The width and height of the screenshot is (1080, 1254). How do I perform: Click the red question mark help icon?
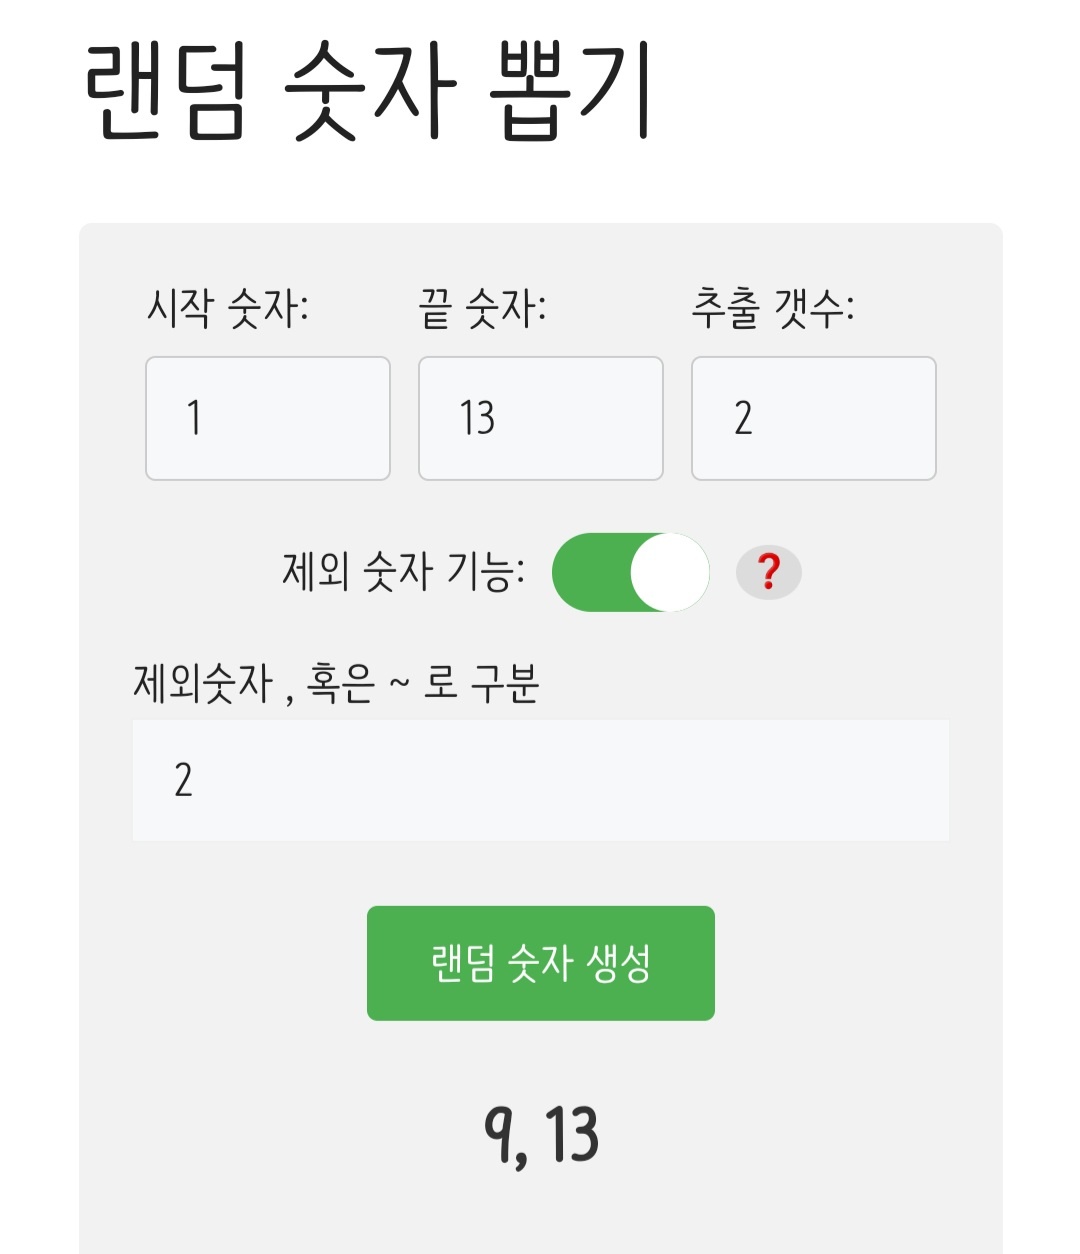click(x=768, y=573)
